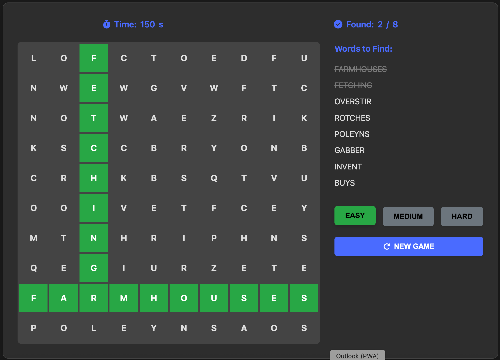The image size is (500, 360).
Task: Click the crossed-out word FETCHING
Action: click(353, 85)
